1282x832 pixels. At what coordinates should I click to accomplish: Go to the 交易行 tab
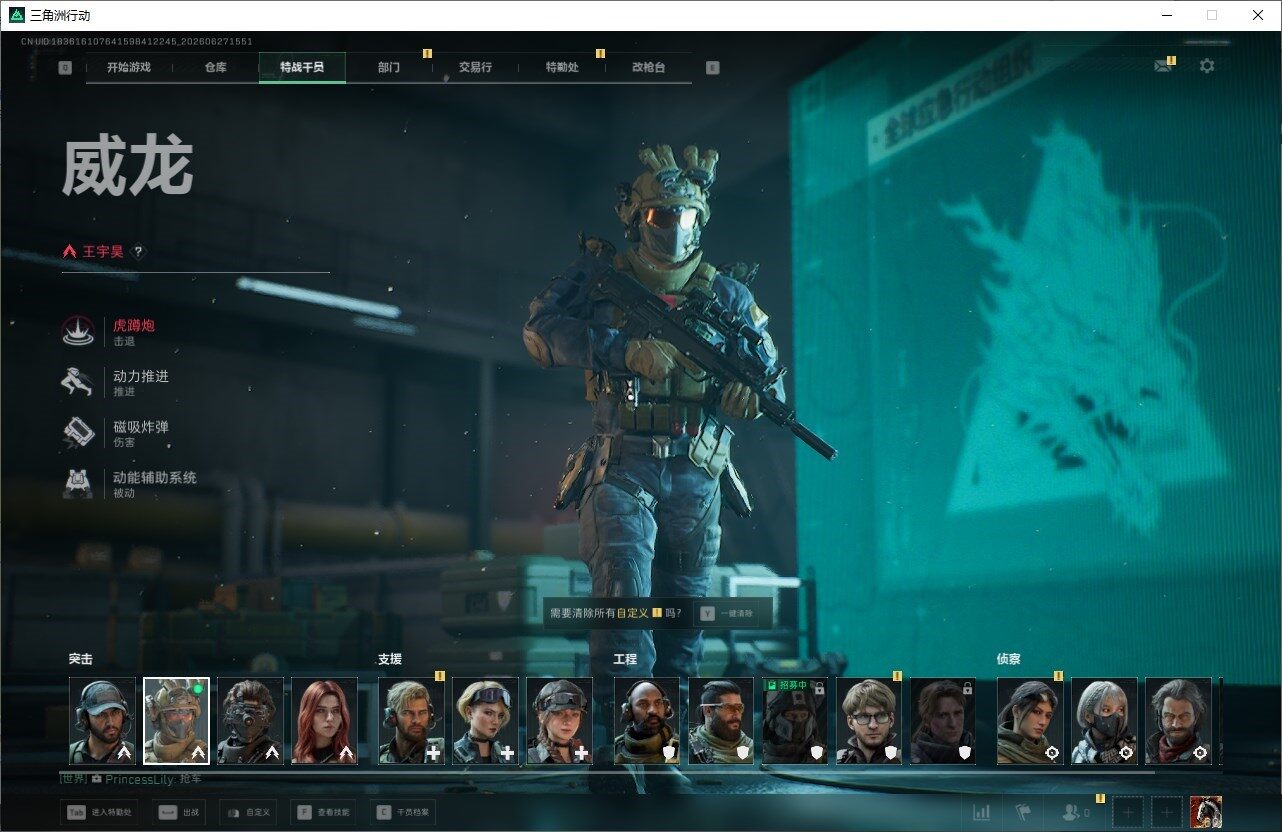[x=475, y=67]
